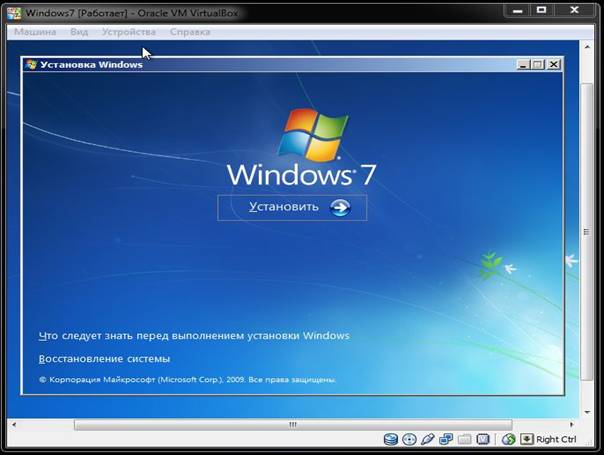Click the shared folders status icon
This screenshot has height=455, width=604.
(465, 439)
